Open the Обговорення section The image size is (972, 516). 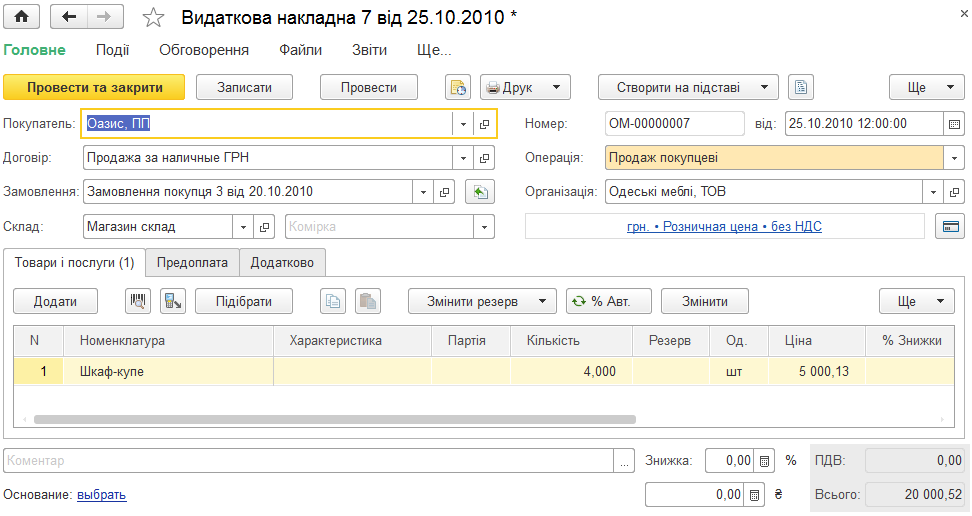point(204,50)
